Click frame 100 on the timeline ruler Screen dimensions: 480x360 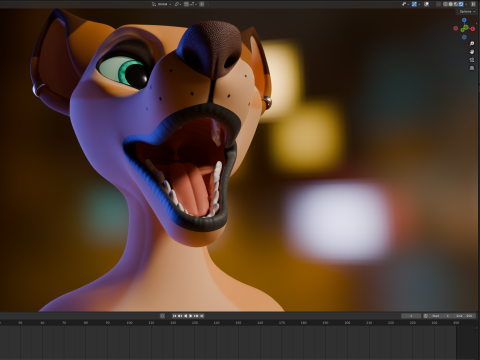pyautogui.click(x=129, y=323)
